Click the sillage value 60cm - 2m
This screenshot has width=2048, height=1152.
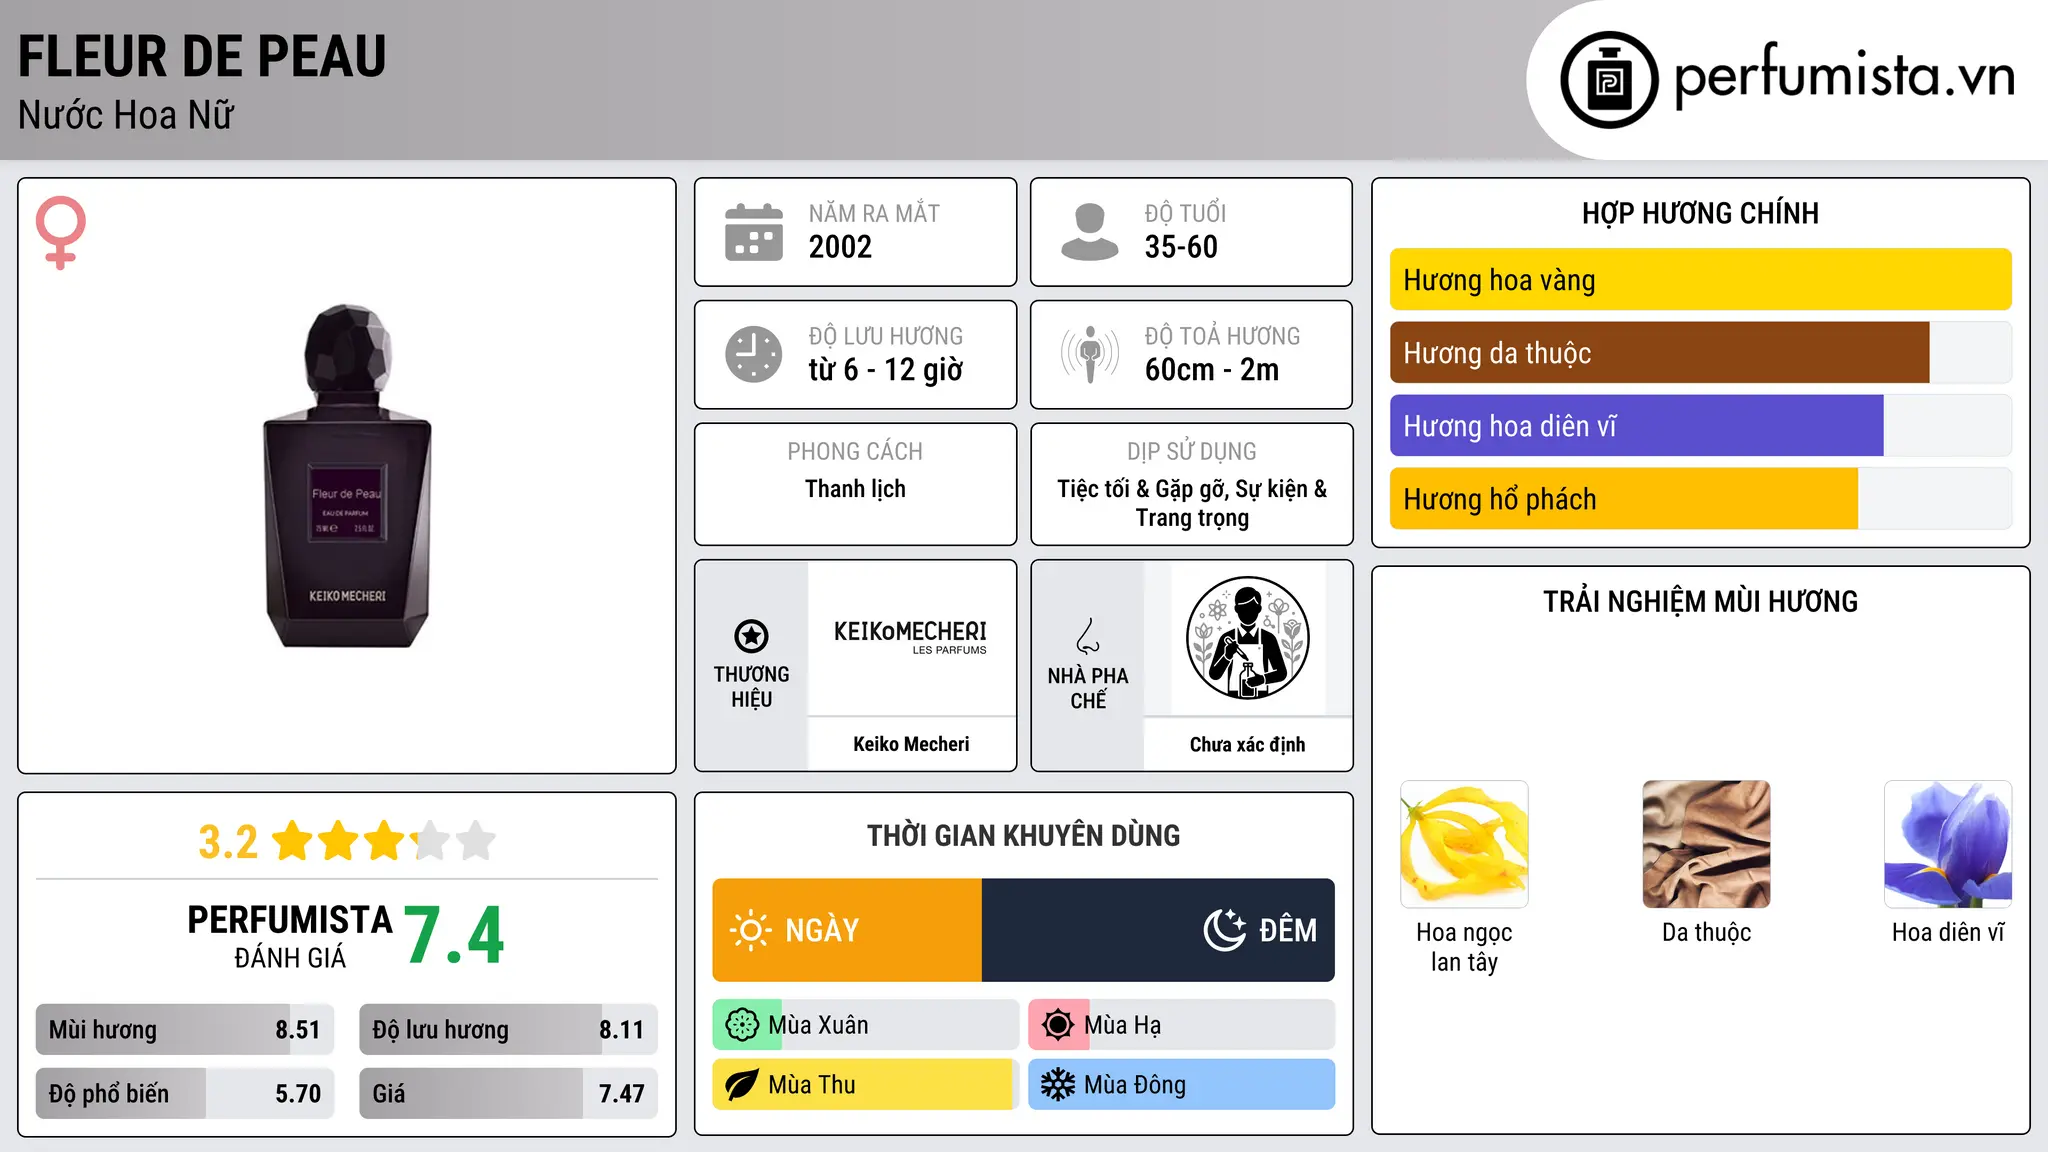1212,370
